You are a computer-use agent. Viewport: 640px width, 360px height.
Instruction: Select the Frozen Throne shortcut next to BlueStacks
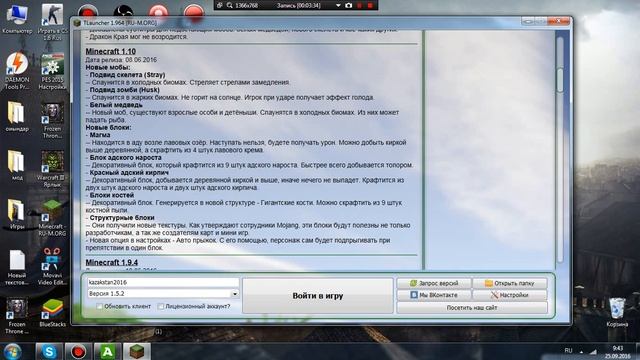(17, 316)
